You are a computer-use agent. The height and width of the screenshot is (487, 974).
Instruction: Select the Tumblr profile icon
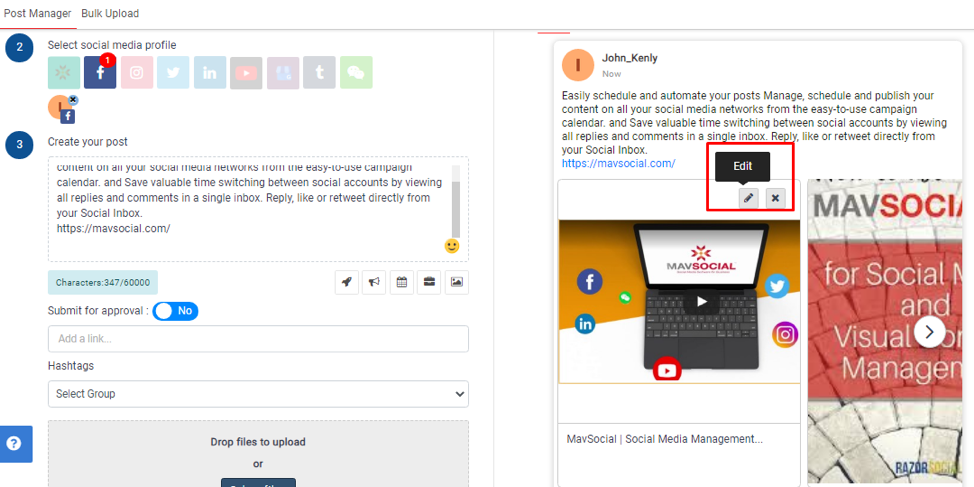click(x=319, y=73)
